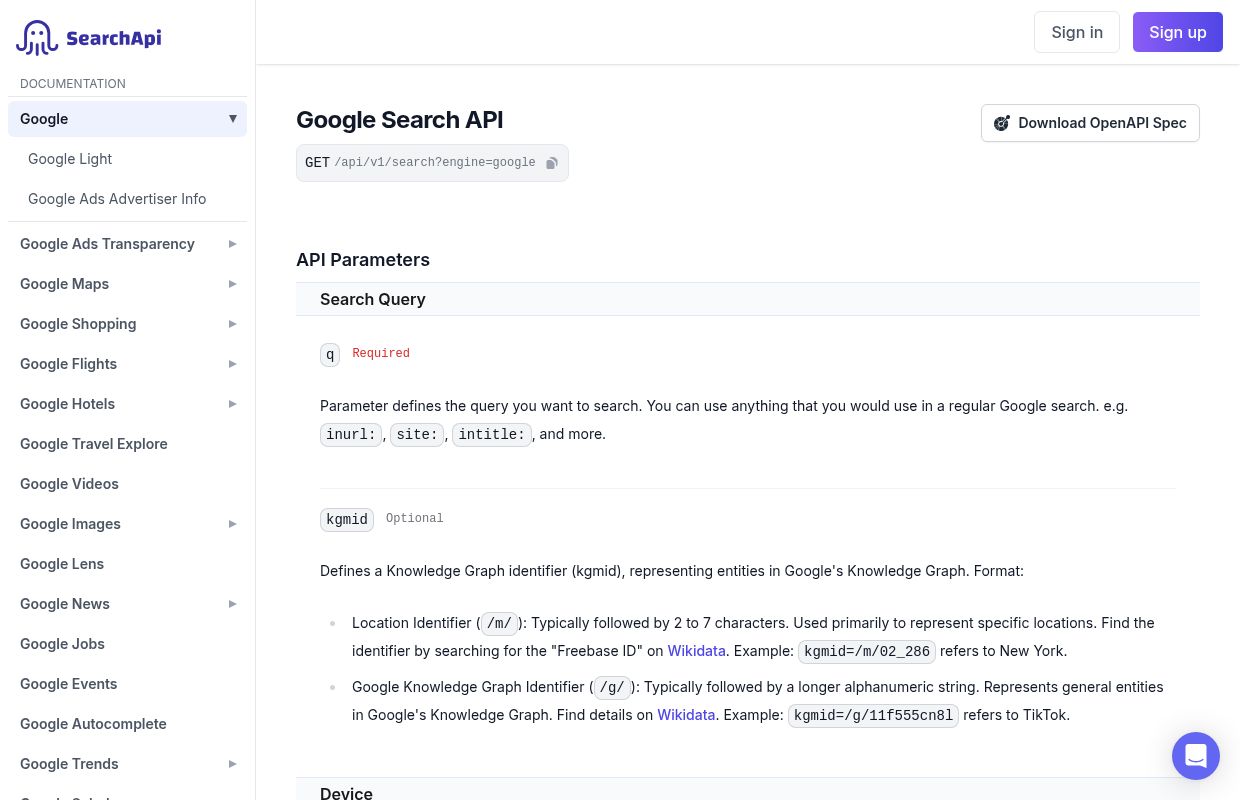Follow the Wikidata link for Freebase ID
This screenshot has width=1240, height=800.
coord(697,651)
